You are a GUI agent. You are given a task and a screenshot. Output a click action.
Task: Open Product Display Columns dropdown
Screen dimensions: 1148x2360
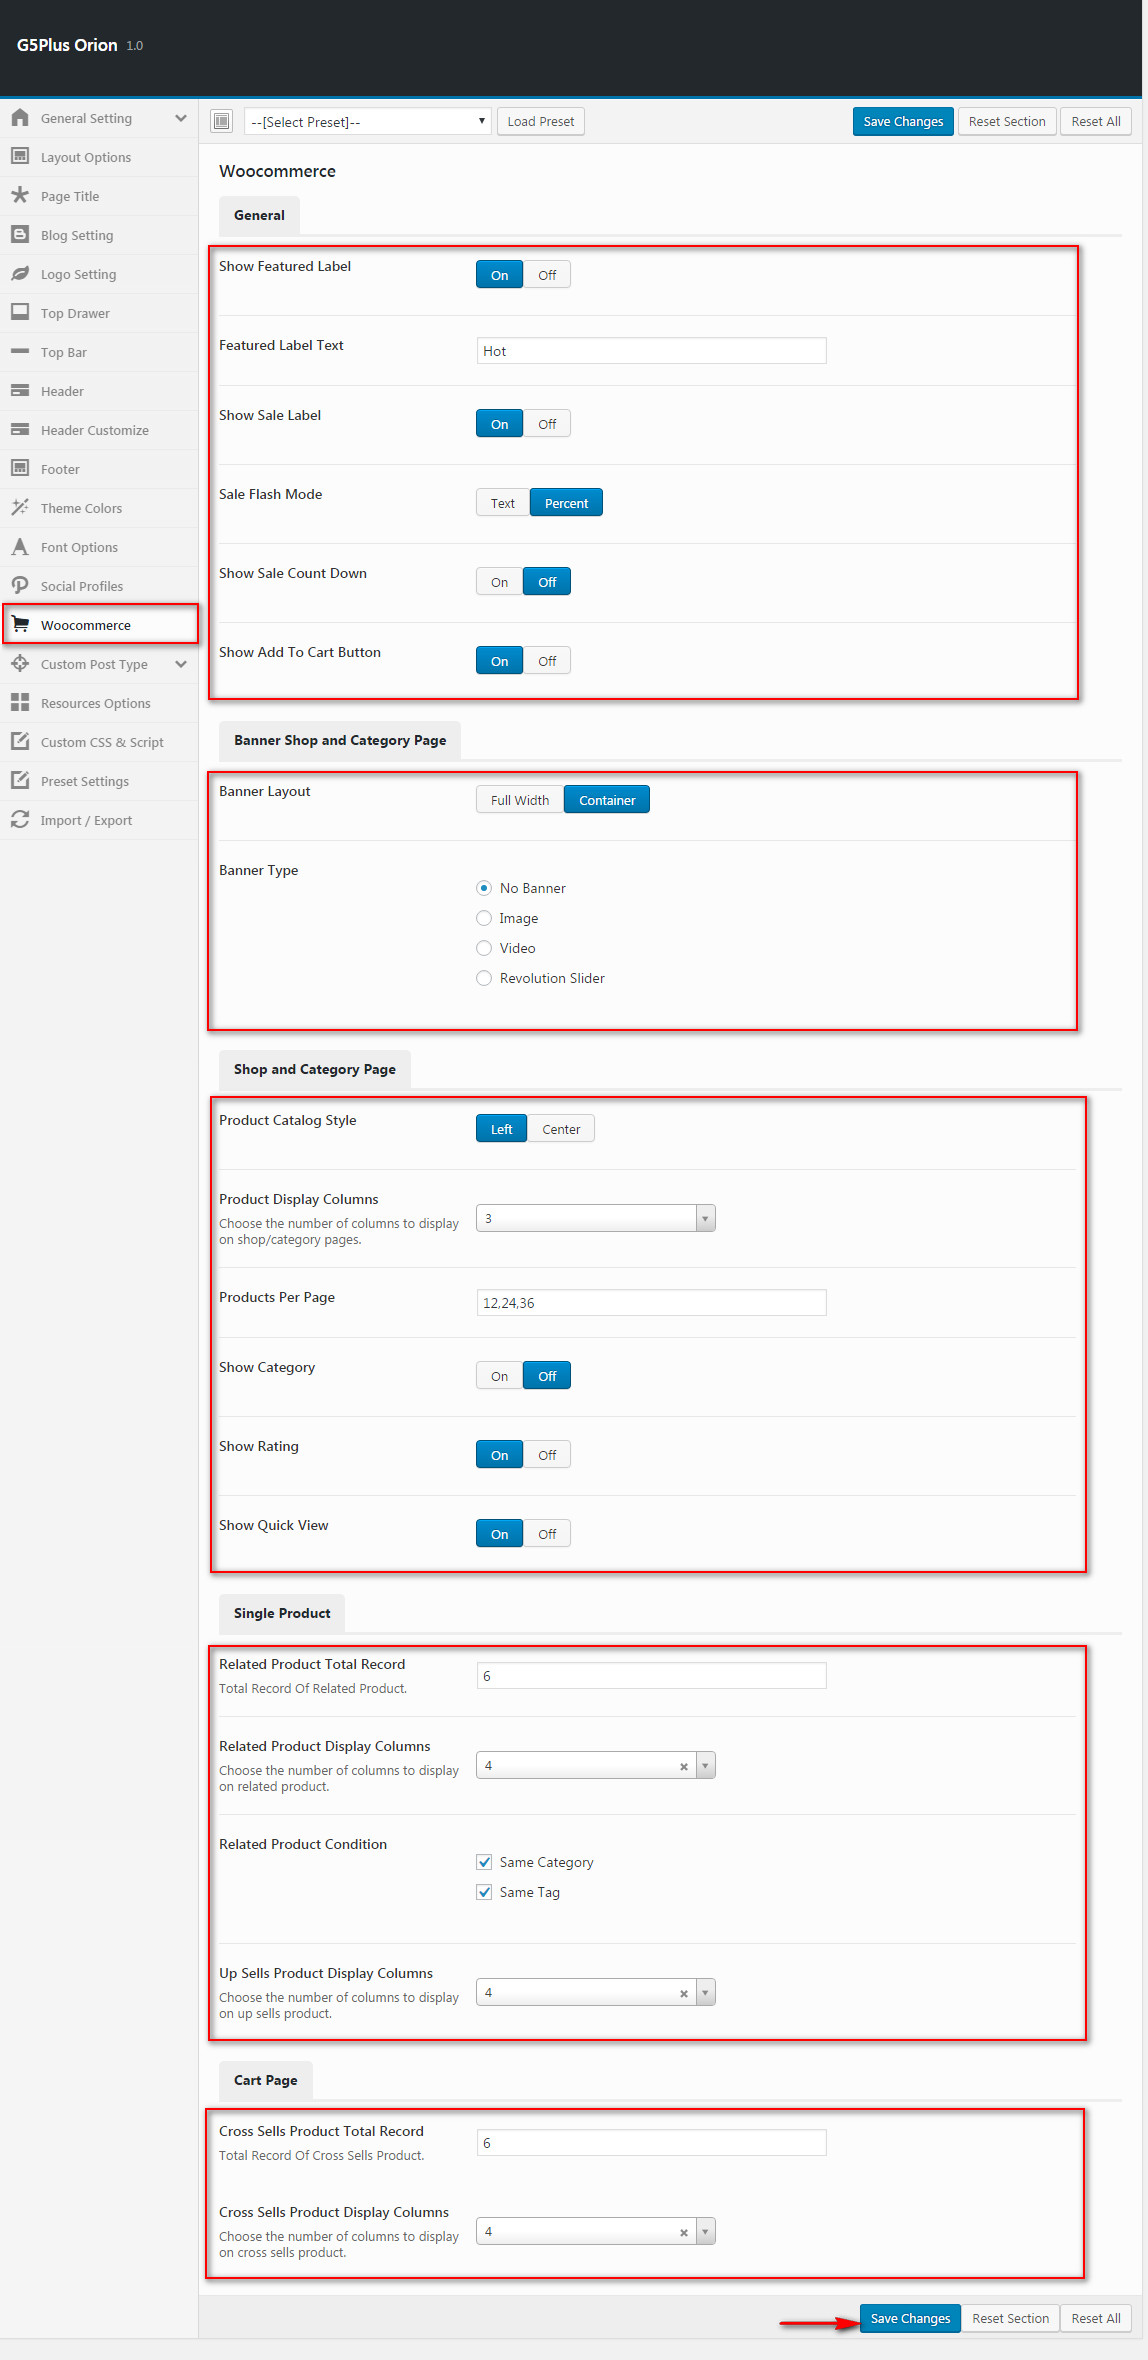coord(596,1218)
